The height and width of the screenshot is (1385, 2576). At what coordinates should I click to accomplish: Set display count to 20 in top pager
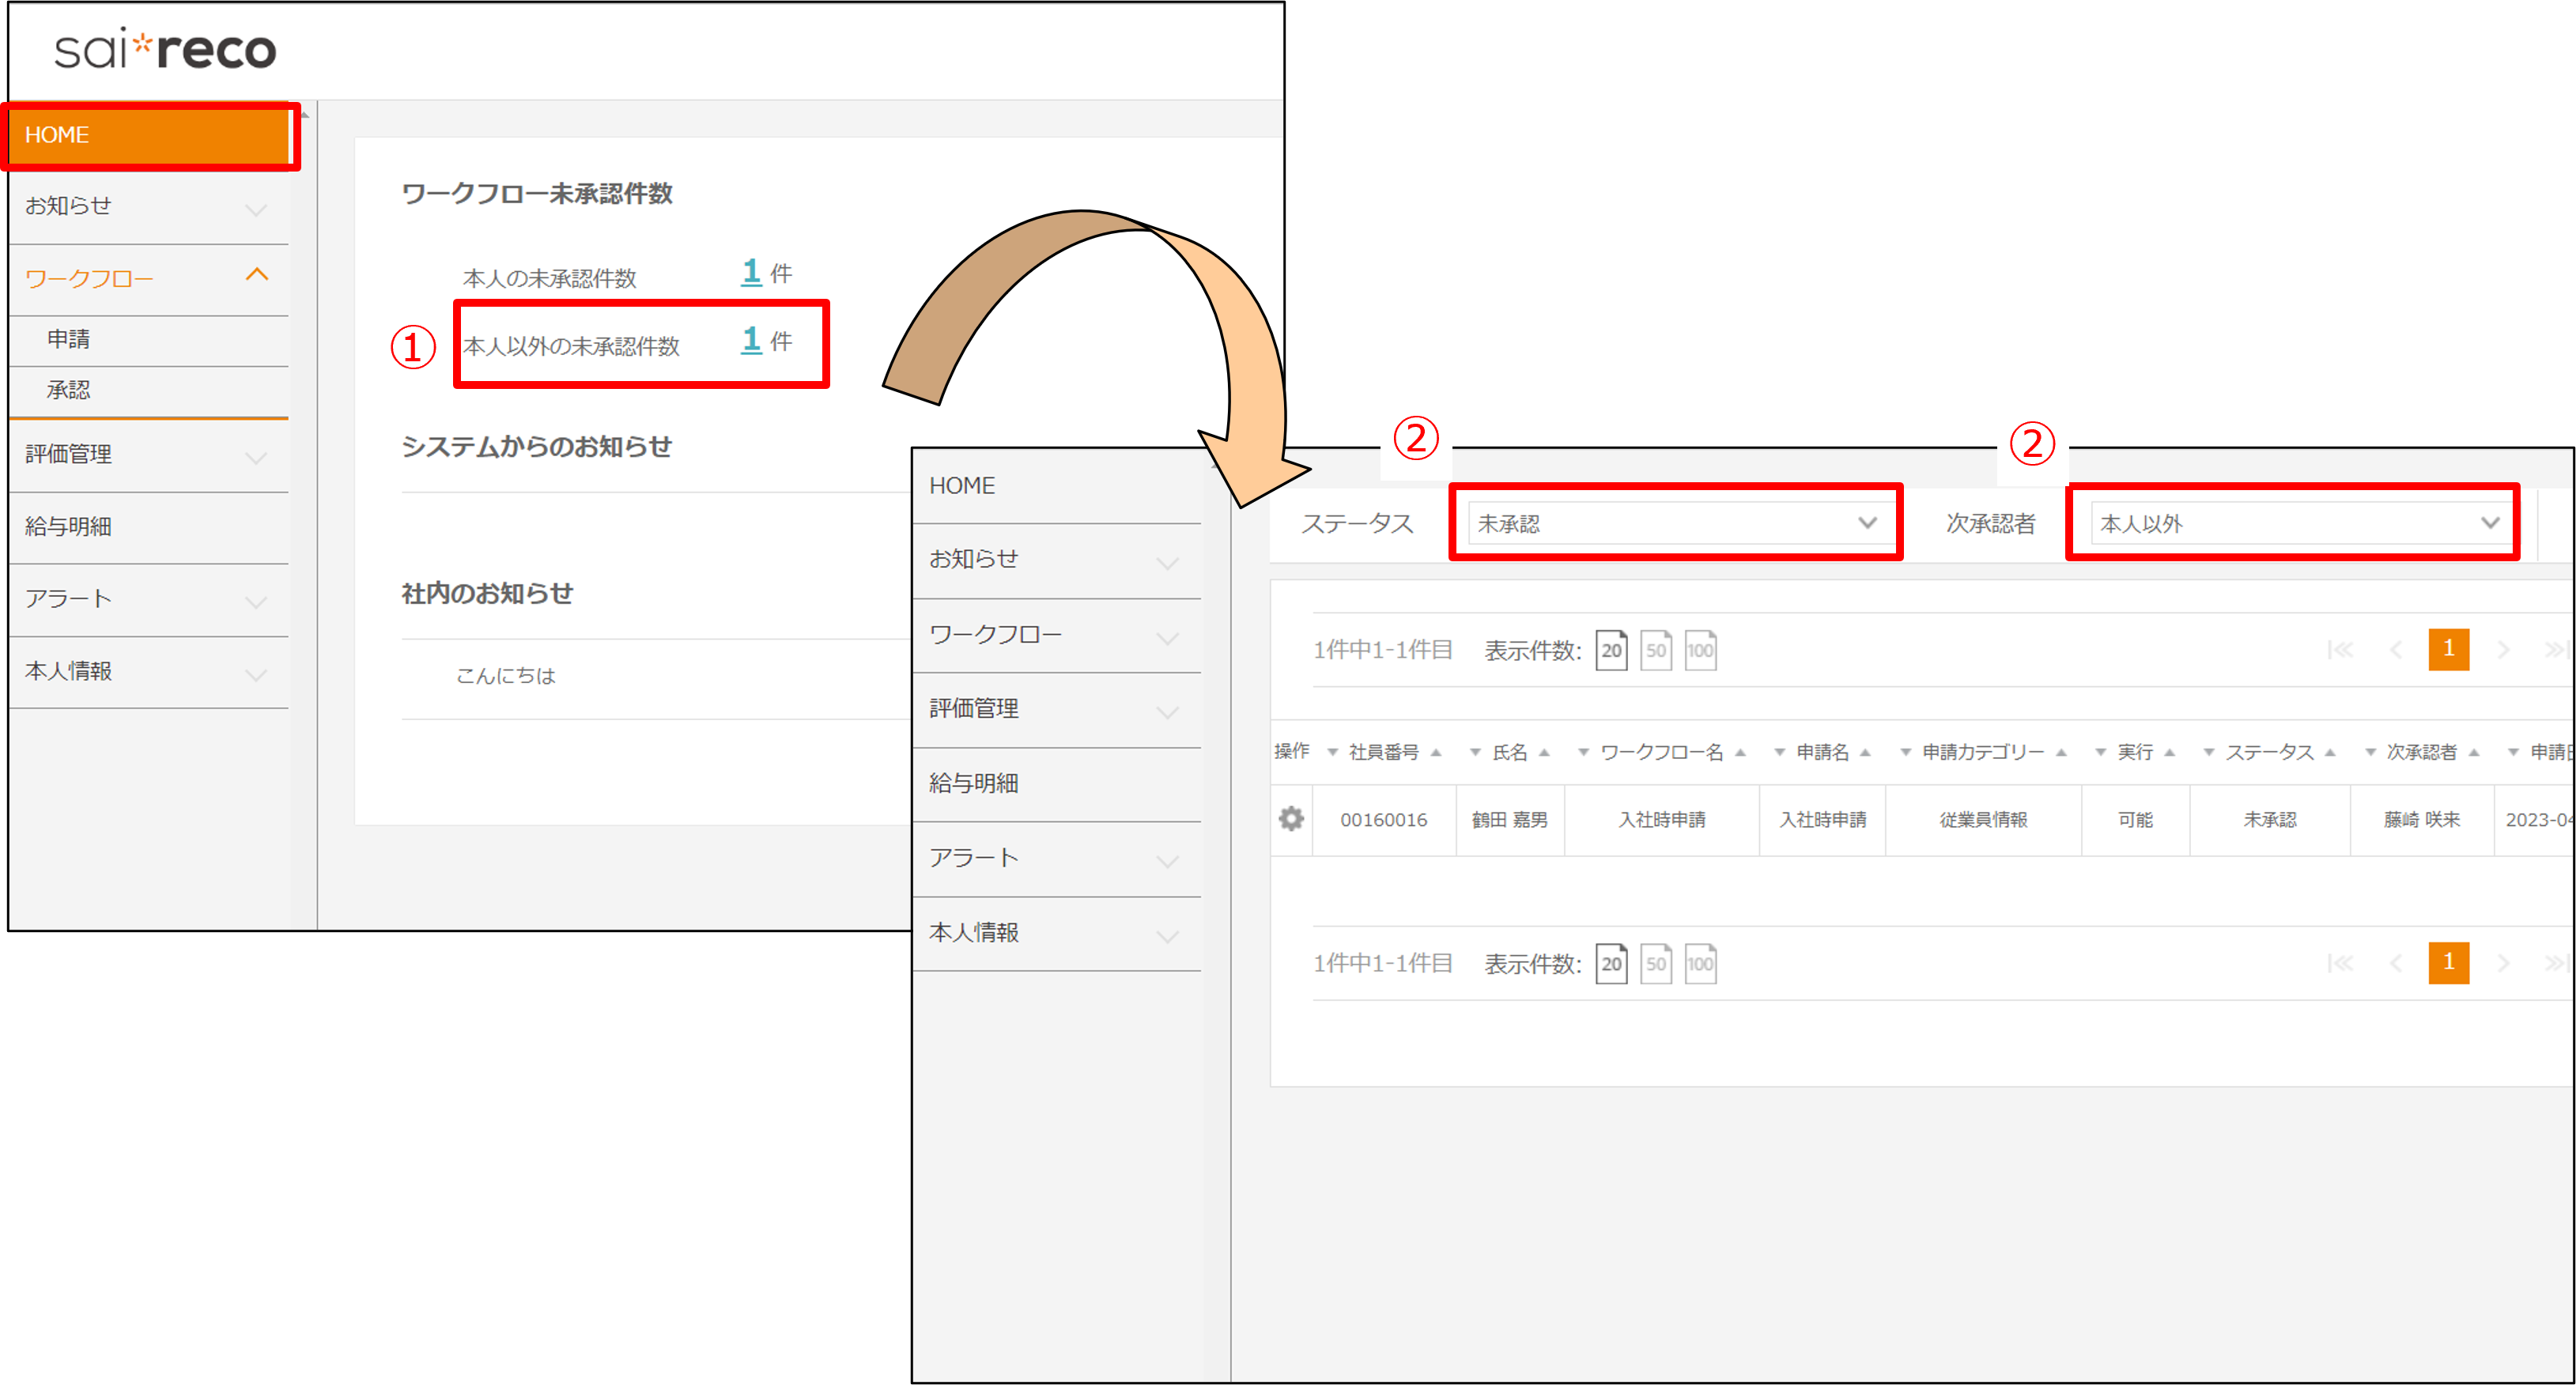point(1611,650)
